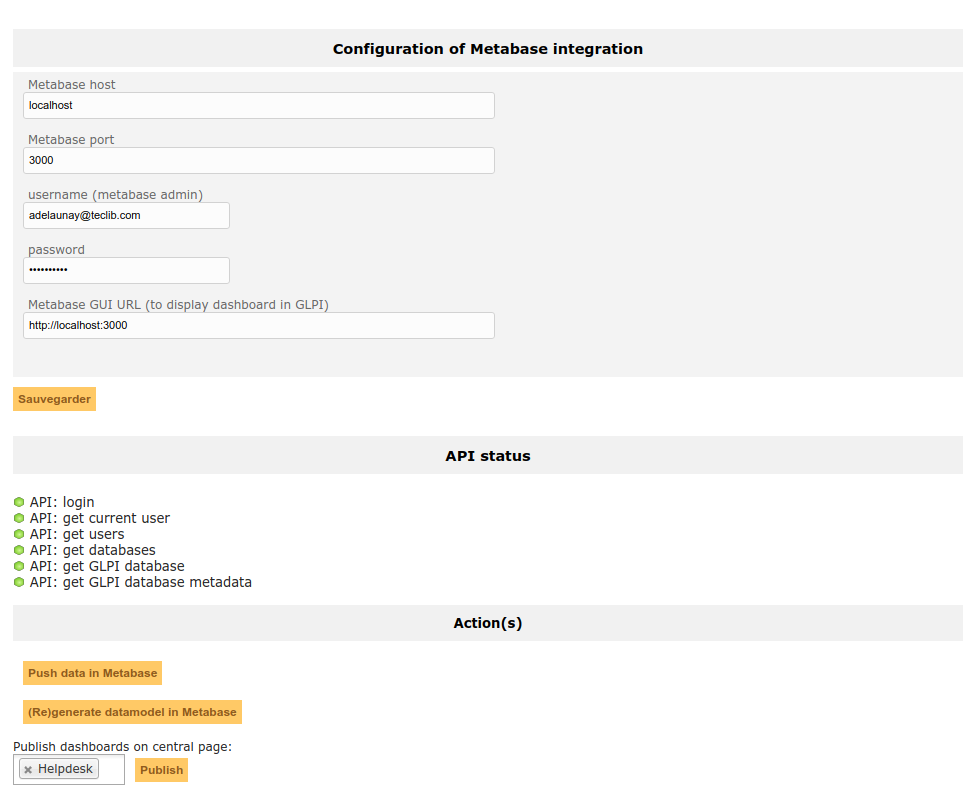Image resolution: width=973 pixels, height=789 pixels.
Task: Click the API status section header
Action: tap(488, 455)
